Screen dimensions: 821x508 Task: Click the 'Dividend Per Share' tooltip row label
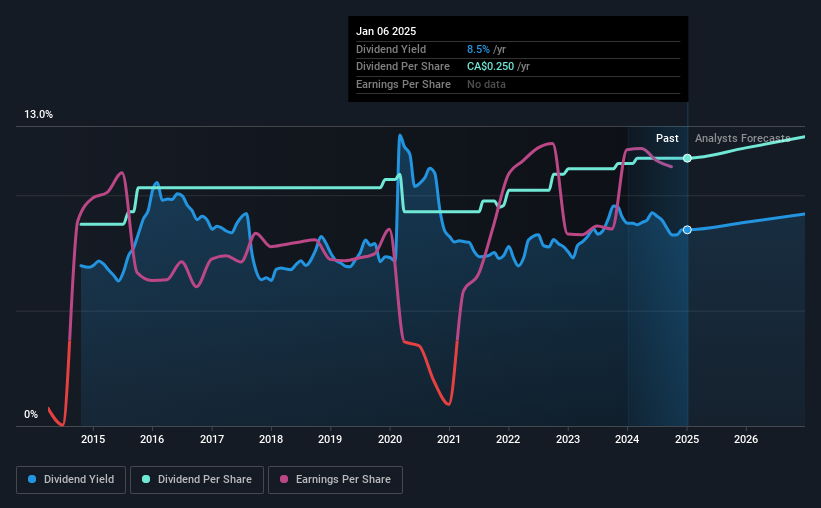click(403, 67)
